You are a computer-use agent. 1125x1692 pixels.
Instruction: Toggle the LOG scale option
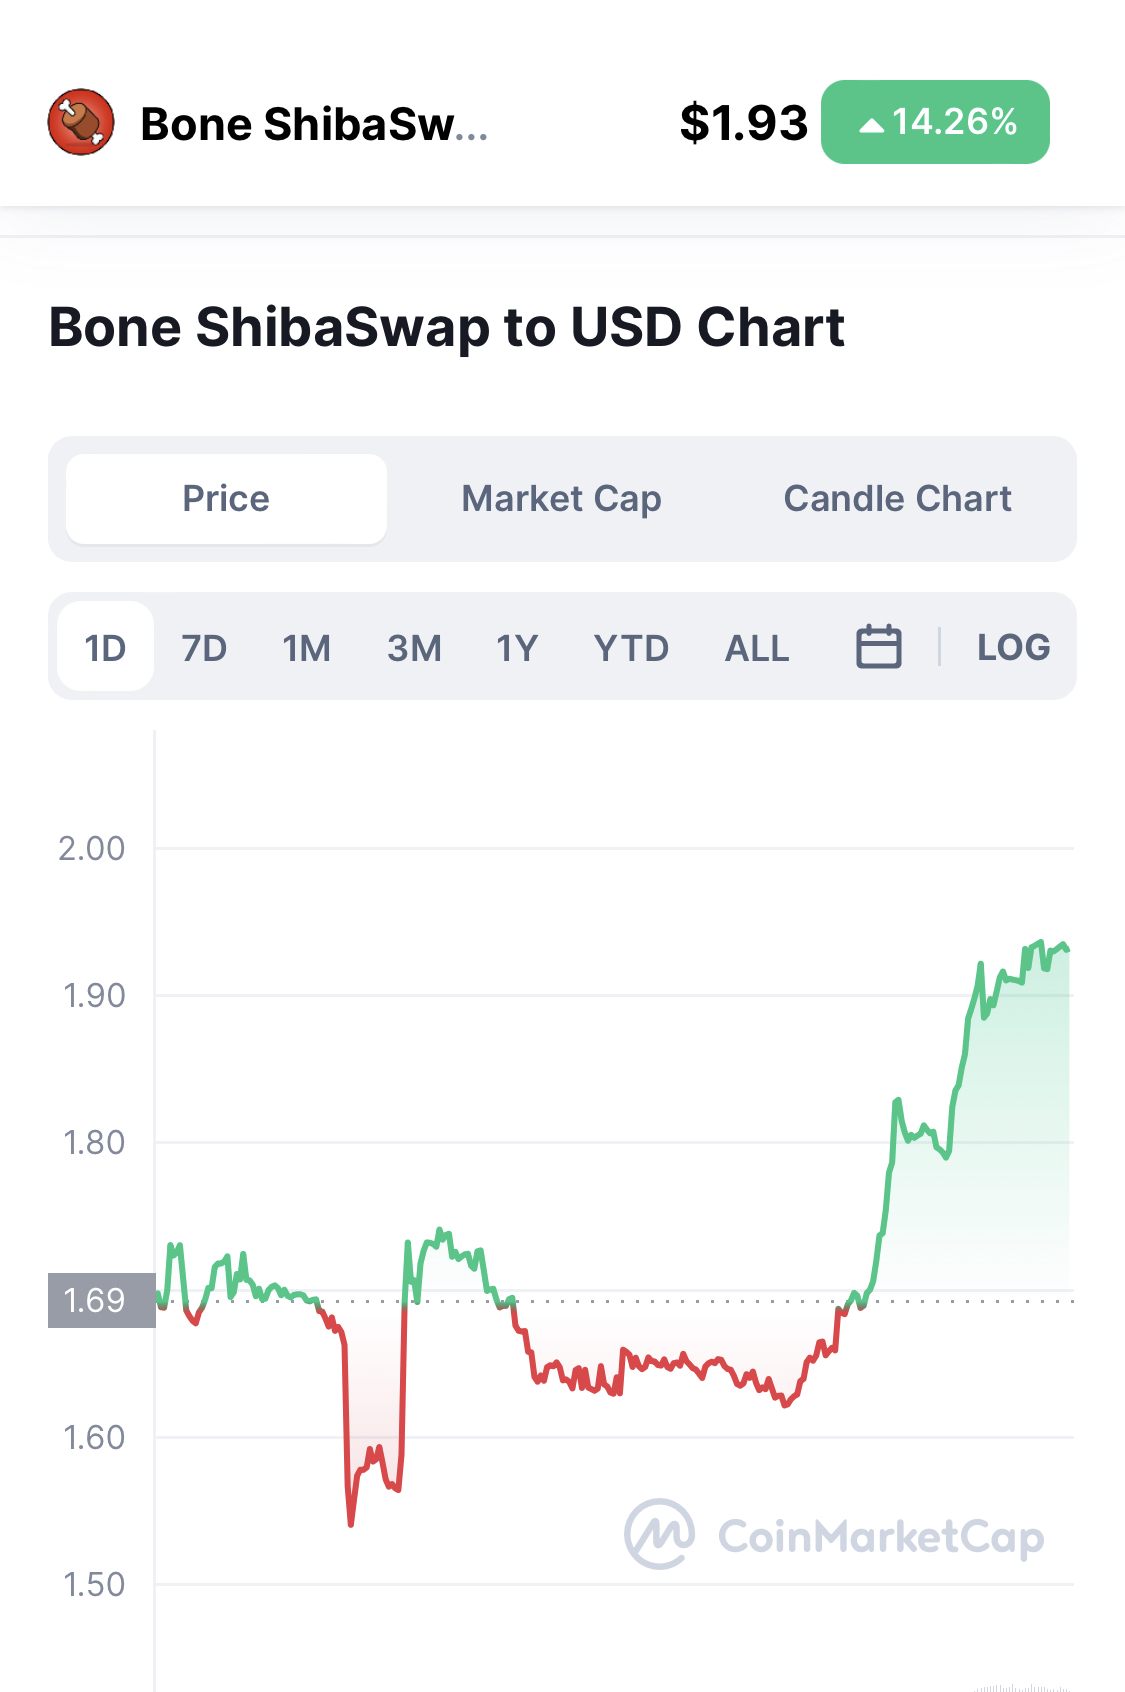click(1013, 647)
